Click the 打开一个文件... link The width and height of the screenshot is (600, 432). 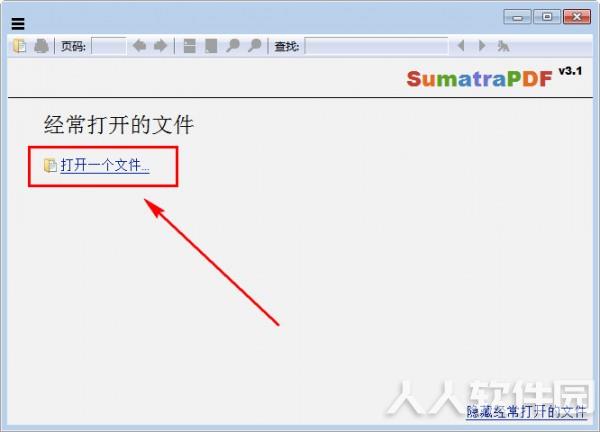click(x=105, y=166)
